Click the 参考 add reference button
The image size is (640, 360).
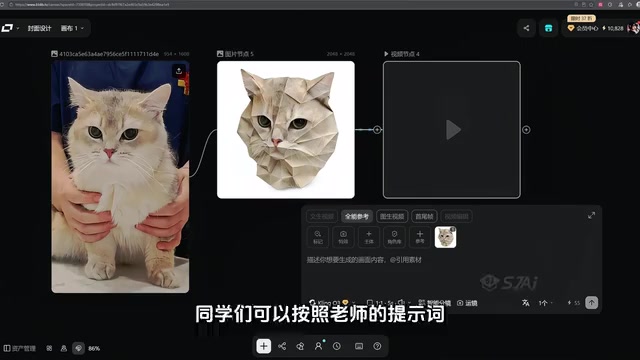(x=420, y=237)
